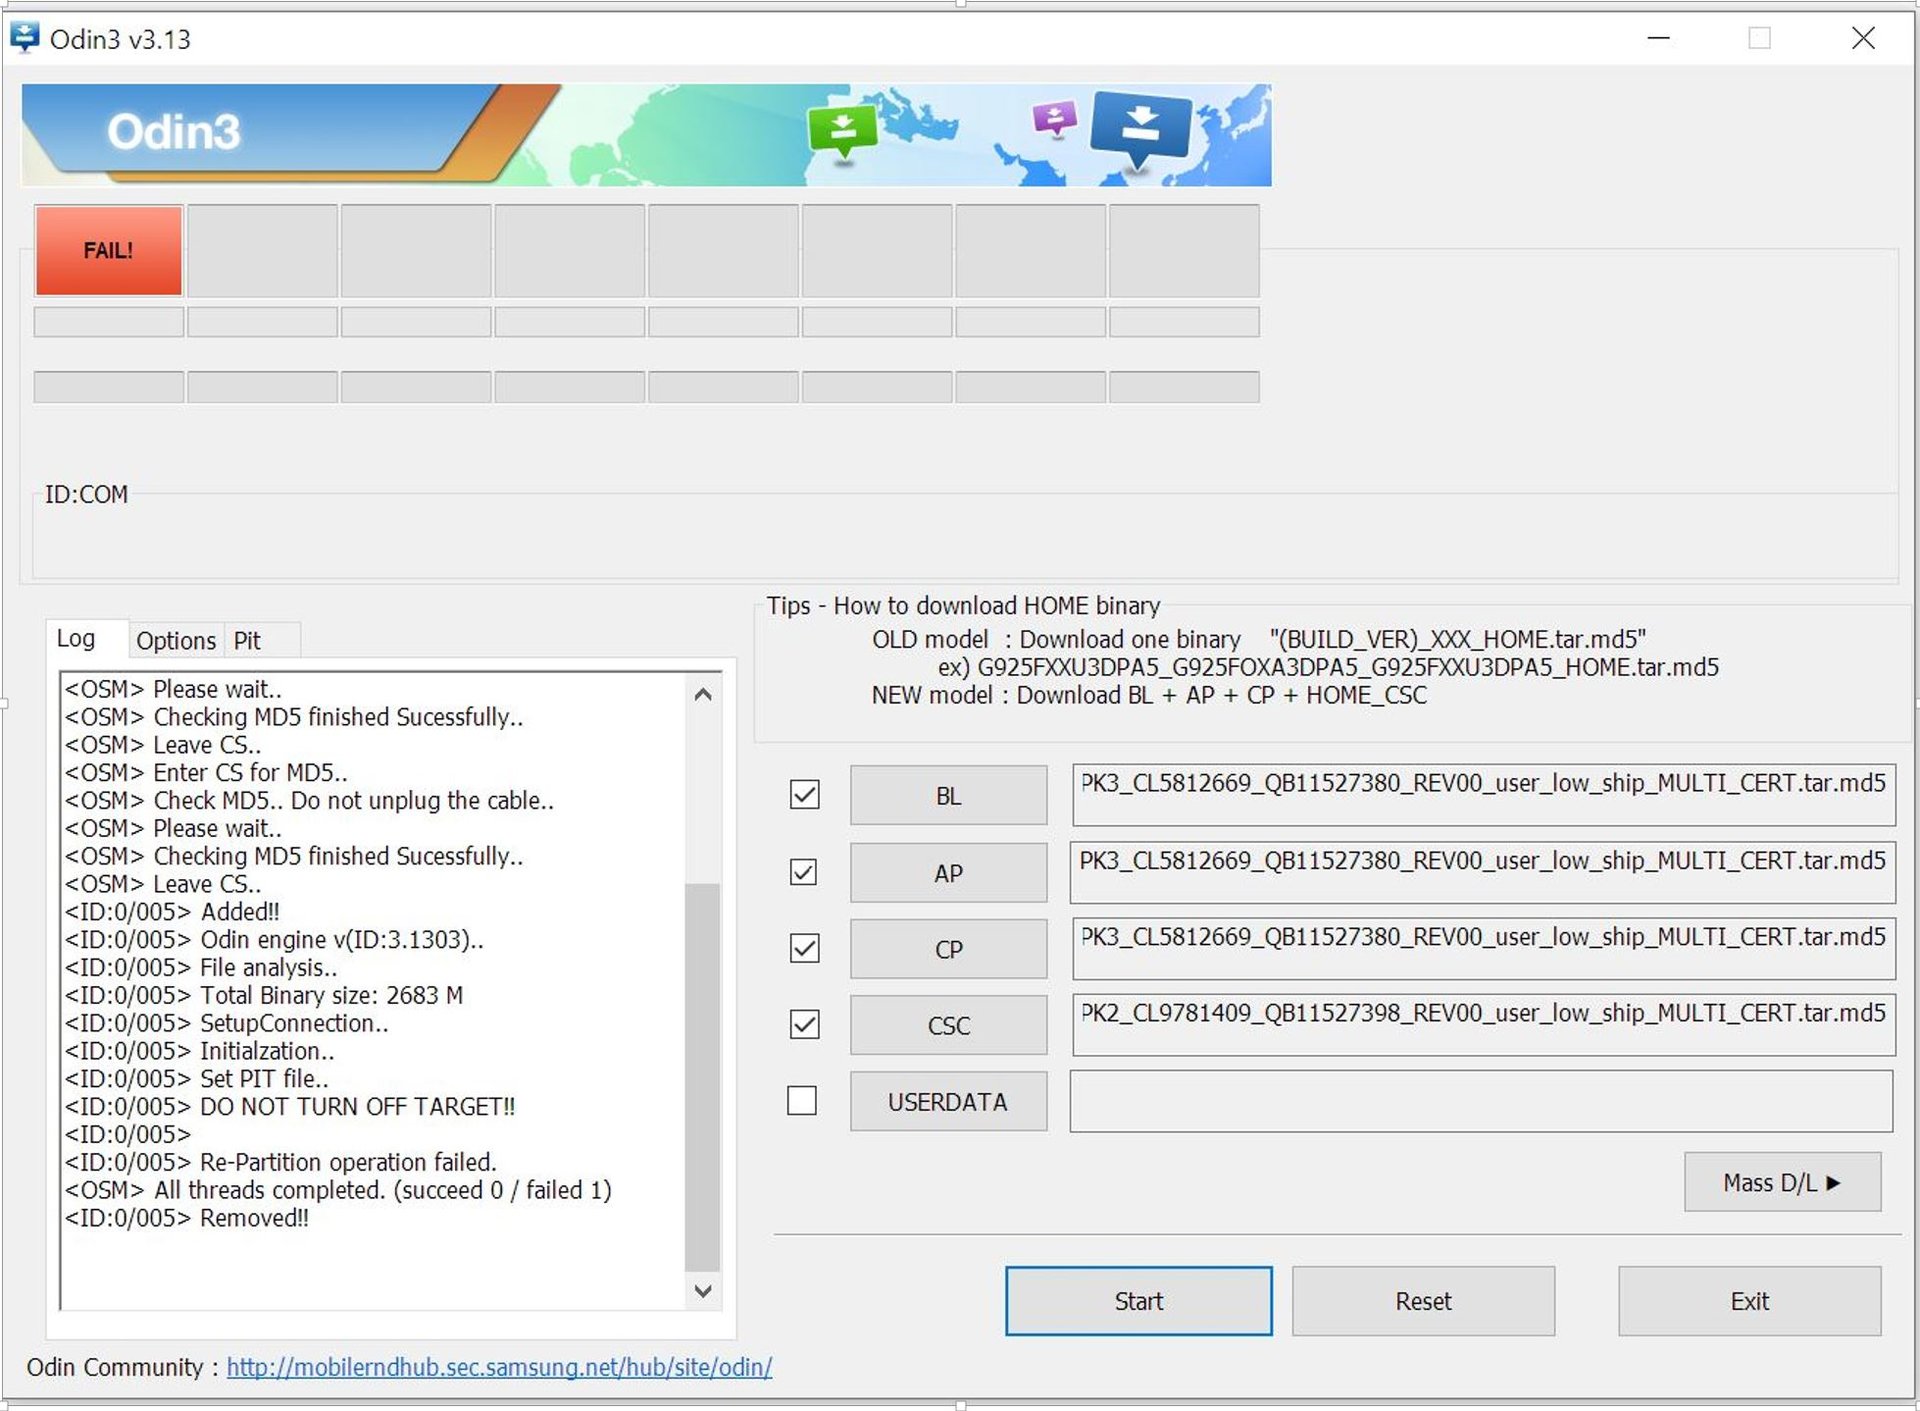The width and height of the screenshot is (1920, 1411).
Task: Click the log scrollbar thumb
Action: point(703,1077)
